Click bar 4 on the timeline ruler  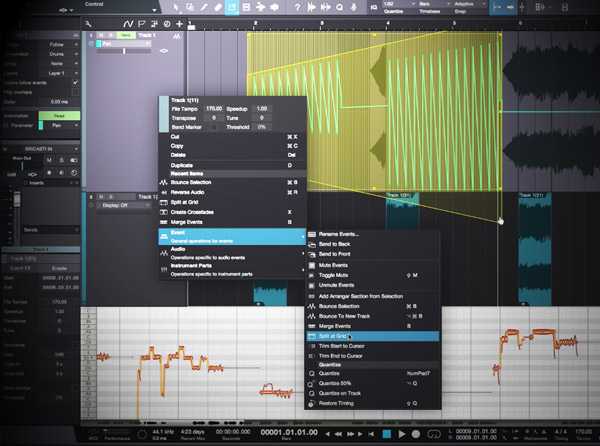[x=388, y=24]
